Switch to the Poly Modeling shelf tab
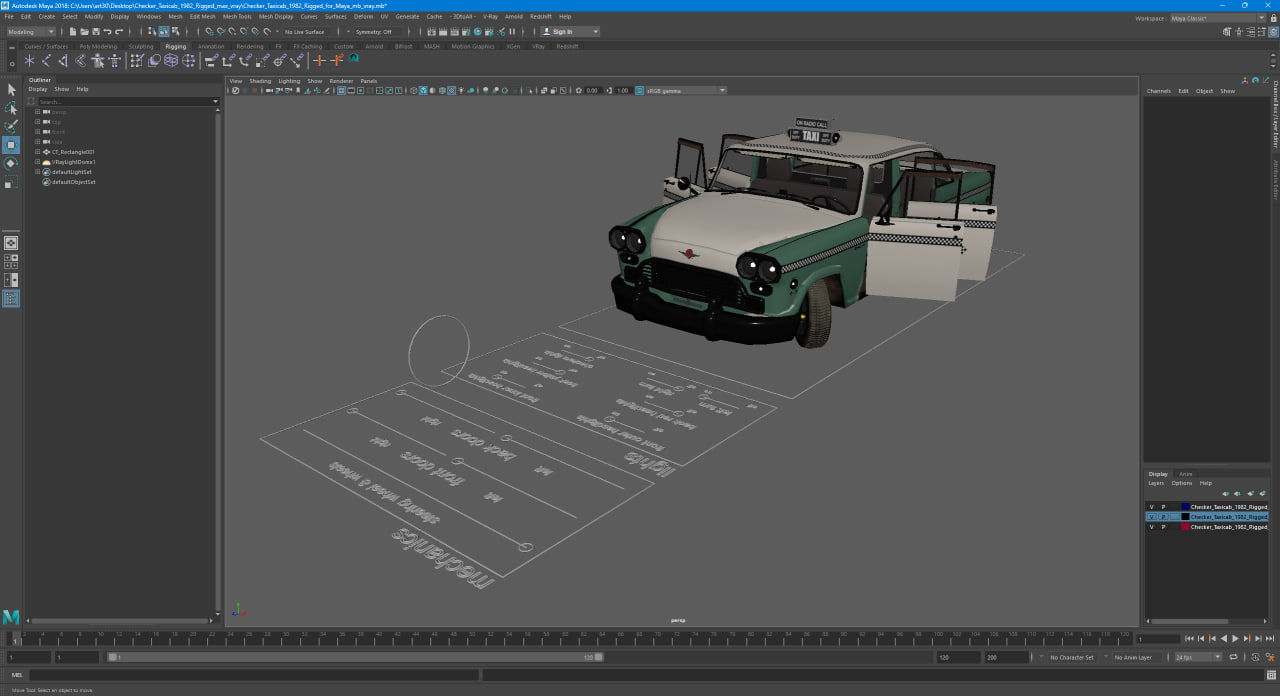This screenshot has width=1280, height=696. click(x=97, y=46)
